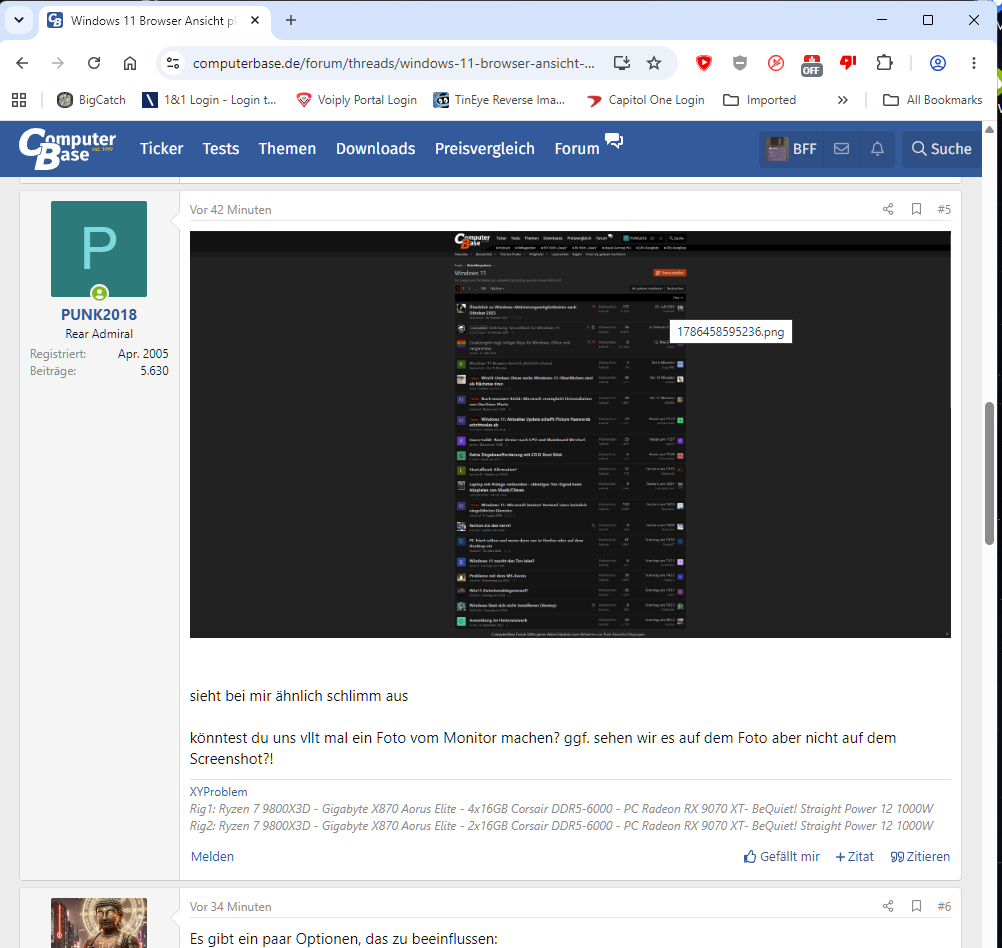Open the tab search dropdown arrow
The height and width of the screenshot is (948, 1002).
[19, 20]
